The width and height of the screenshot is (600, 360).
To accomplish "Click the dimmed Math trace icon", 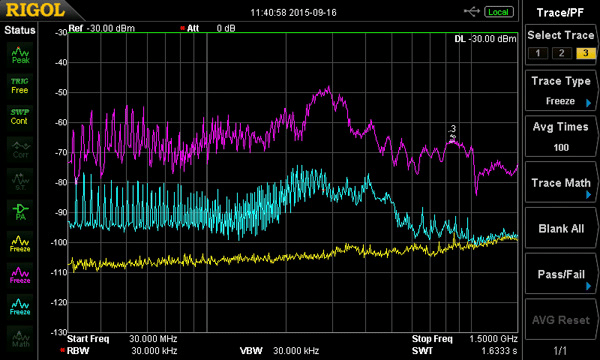I will tap(20, 338).
